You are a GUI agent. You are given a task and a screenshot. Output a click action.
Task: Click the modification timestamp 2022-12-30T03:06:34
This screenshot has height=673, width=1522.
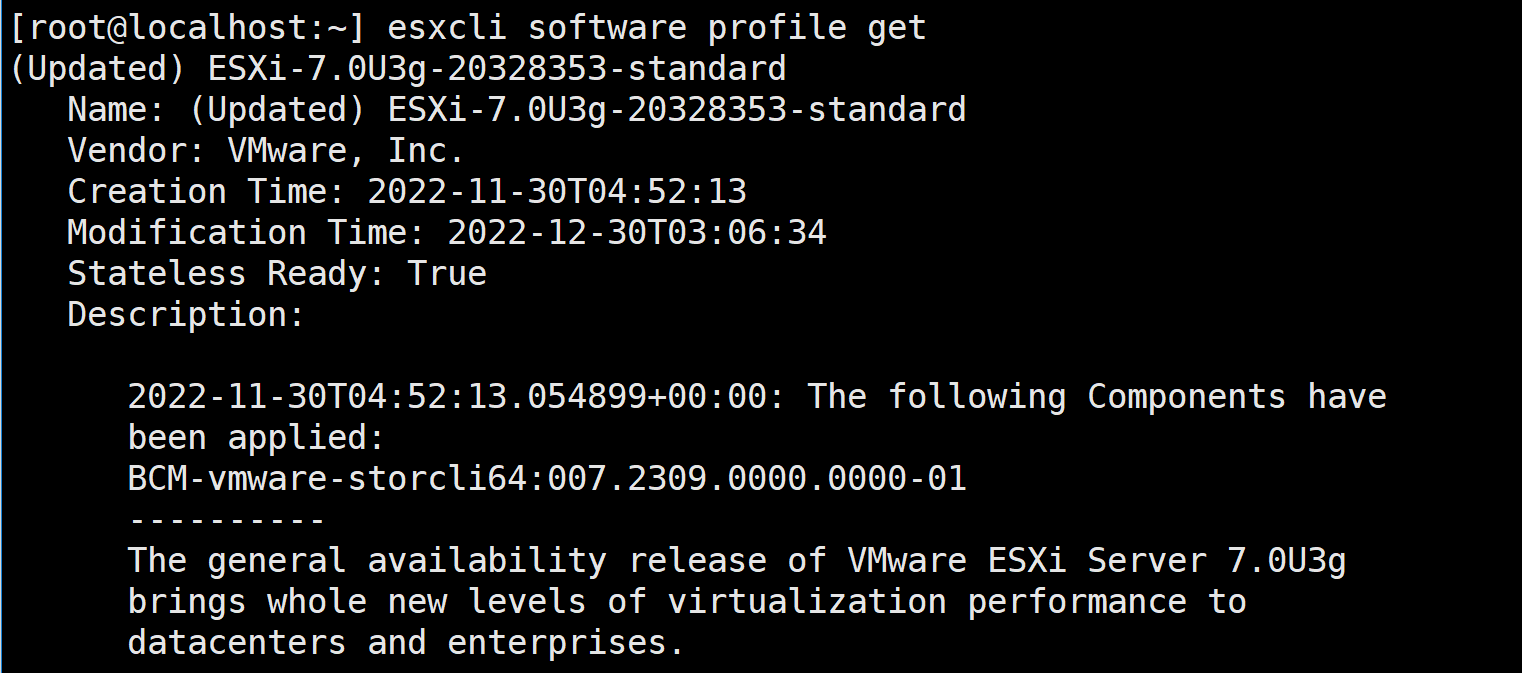click(x=637, y=232)
